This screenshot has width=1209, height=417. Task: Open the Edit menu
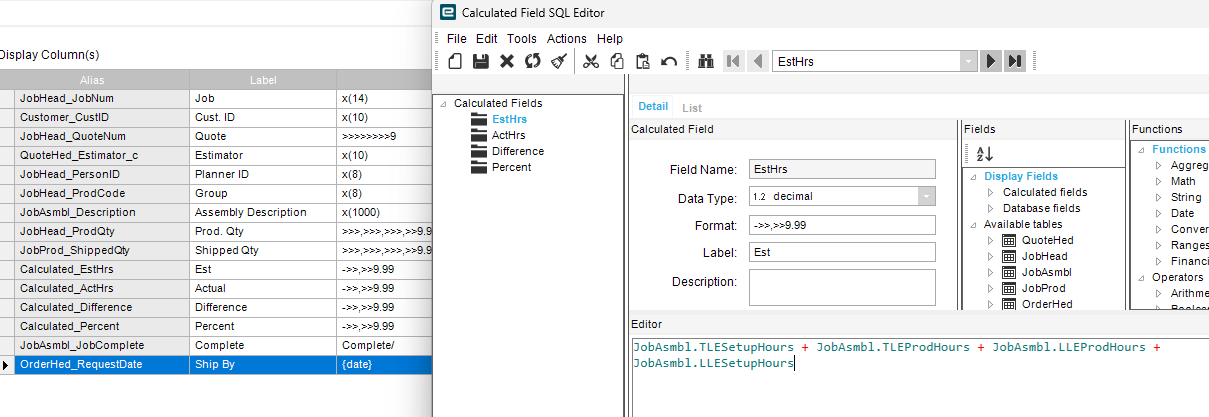pyautogui.click(x=487, y=38)
